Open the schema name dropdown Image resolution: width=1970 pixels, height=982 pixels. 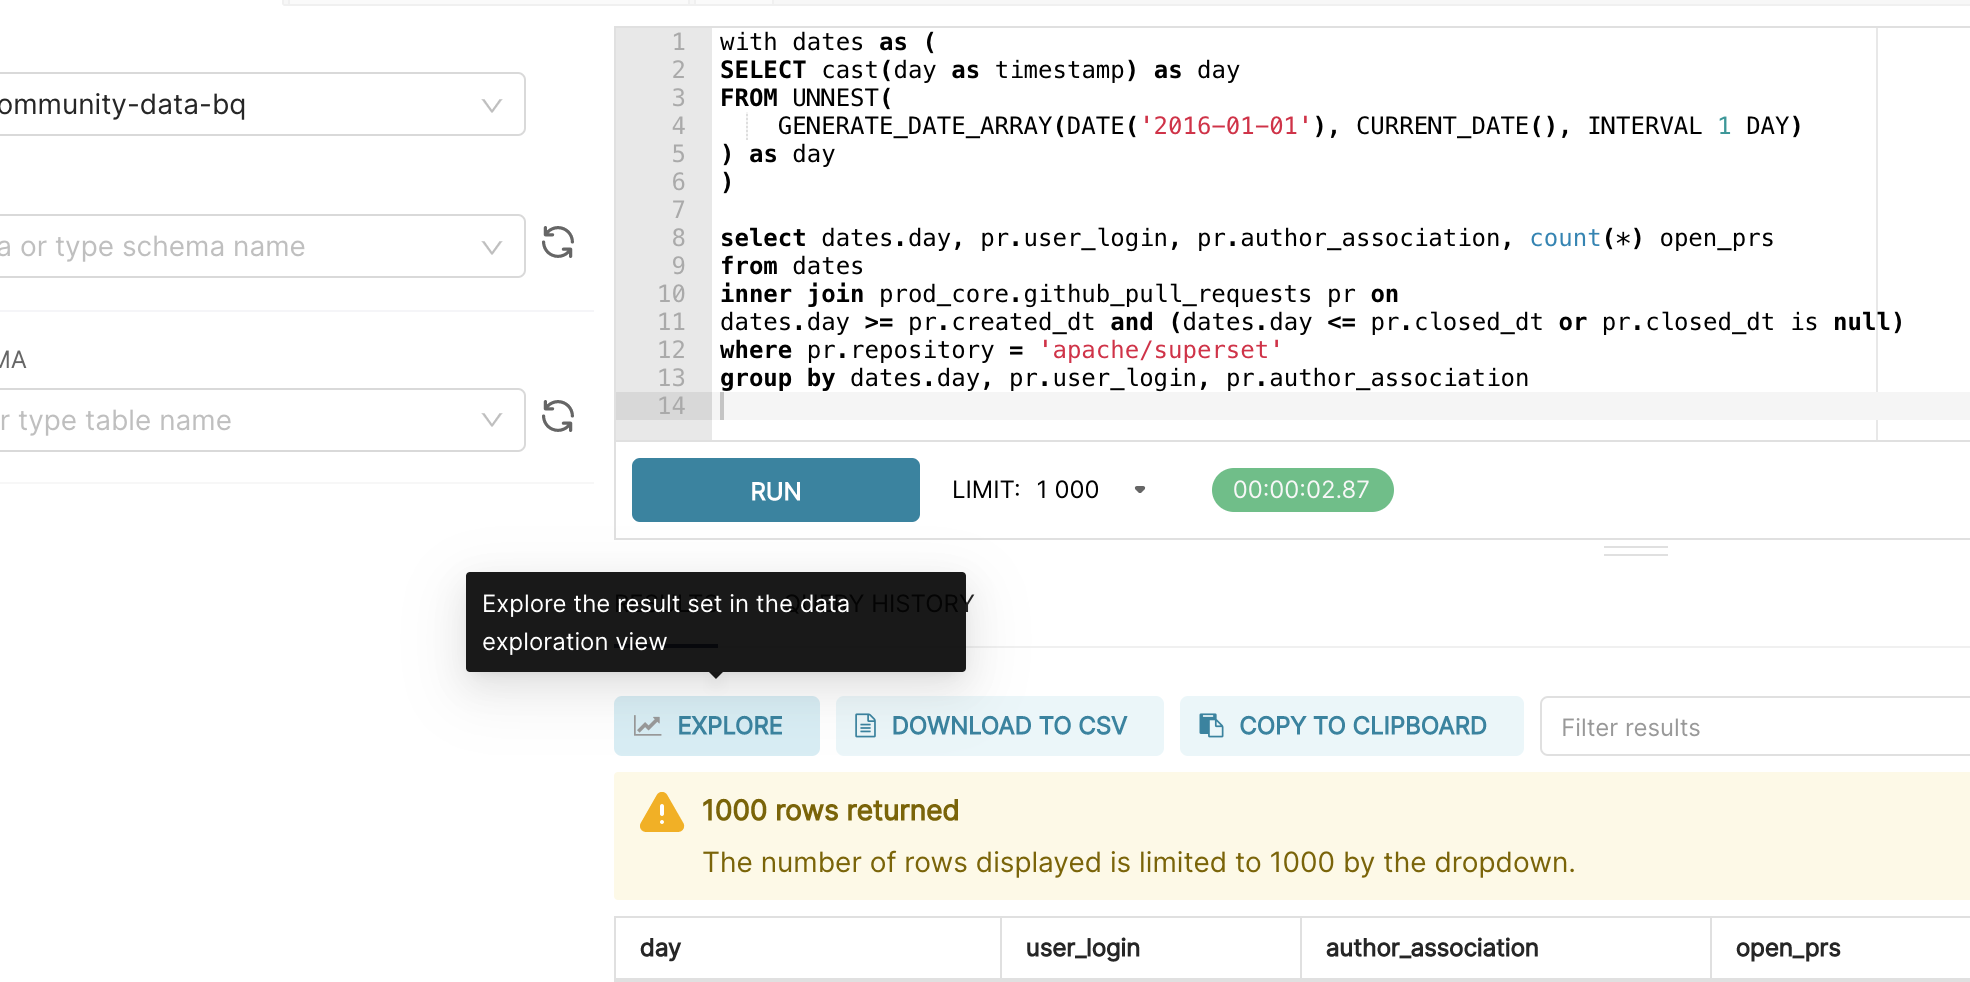coord(489,245)
